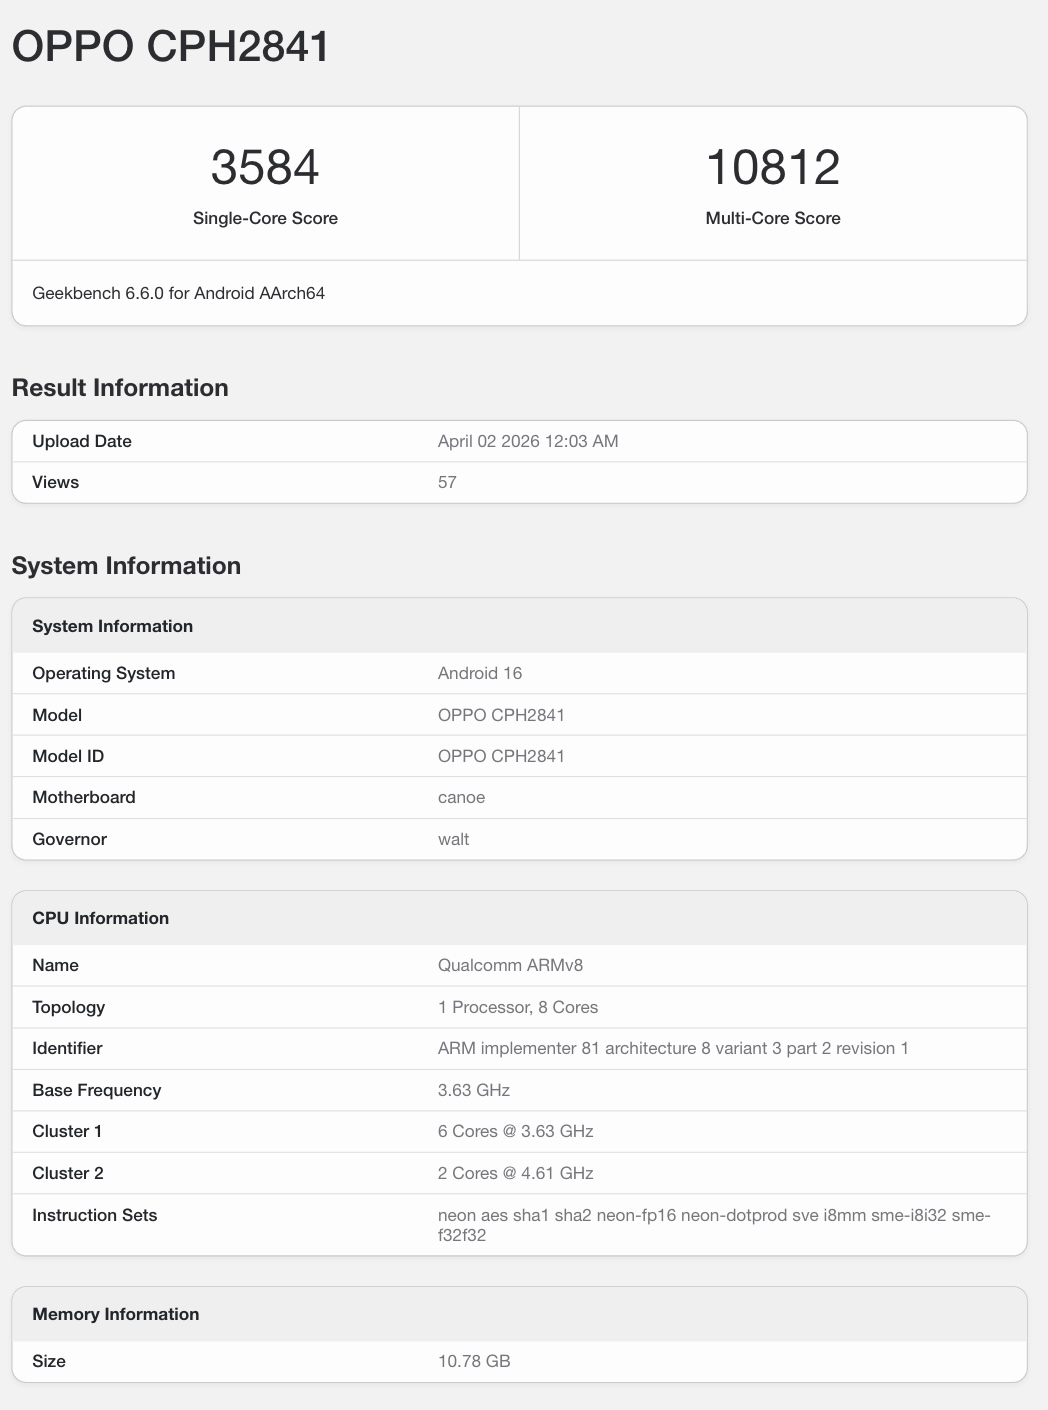Click the Result Information heading
This screenshot has height=1410, width=1048.
(x=120, y=387)
